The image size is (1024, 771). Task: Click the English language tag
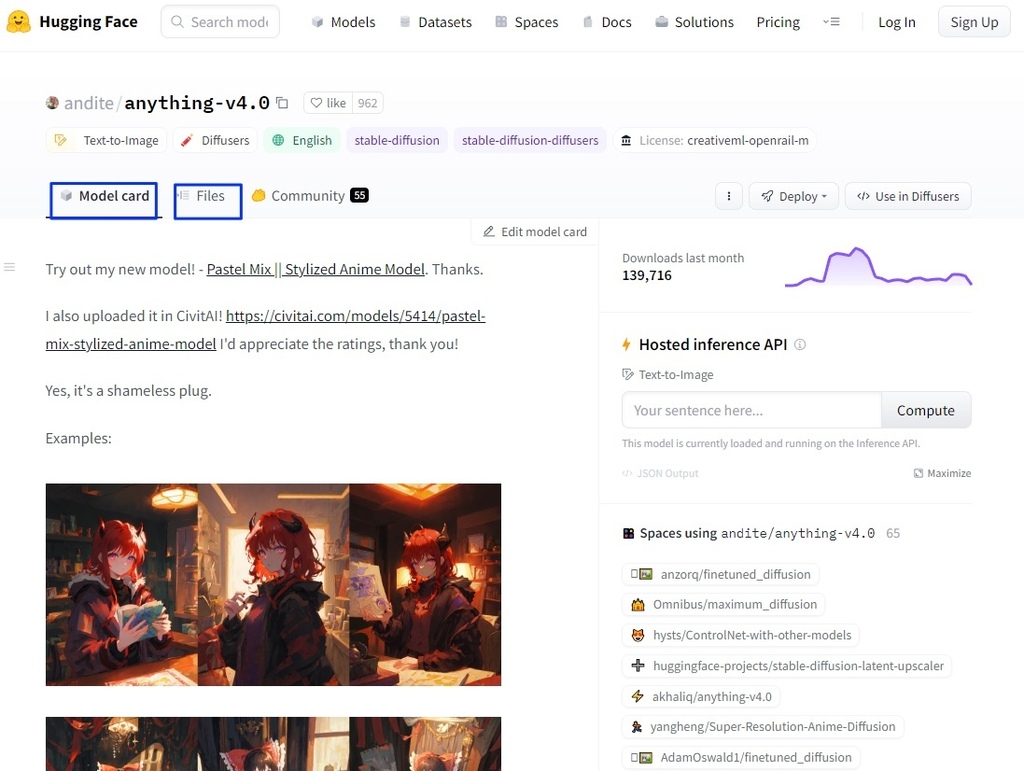coord(302,140)
